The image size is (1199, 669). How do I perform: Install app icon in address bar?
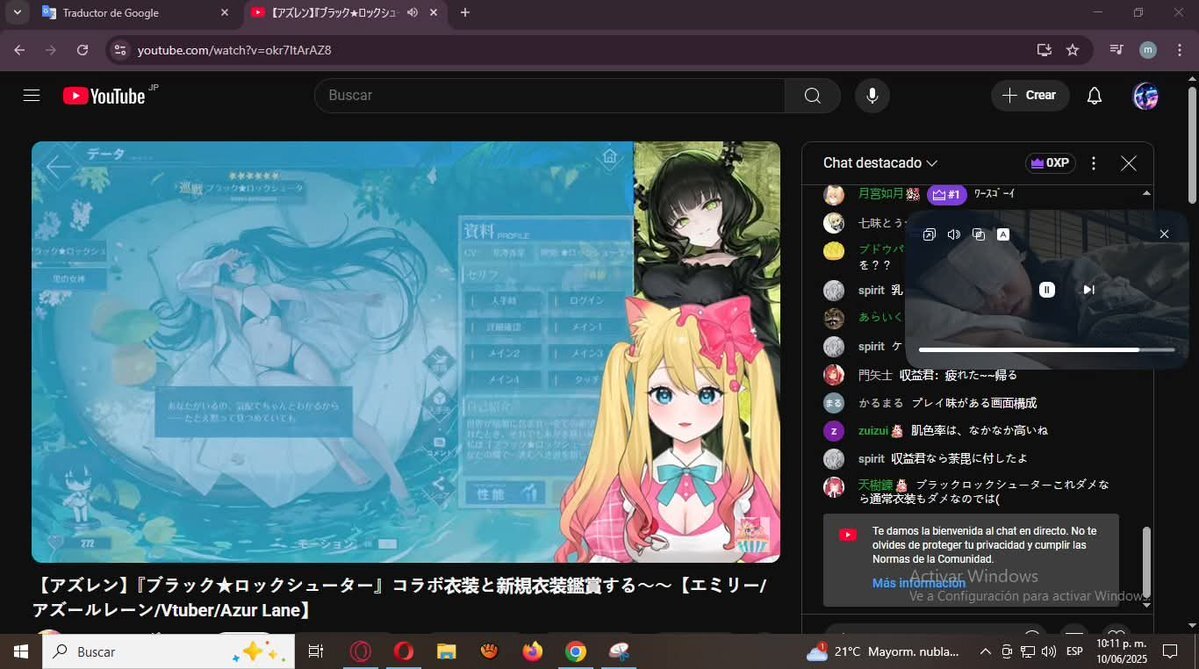[x=1044, y=50]
